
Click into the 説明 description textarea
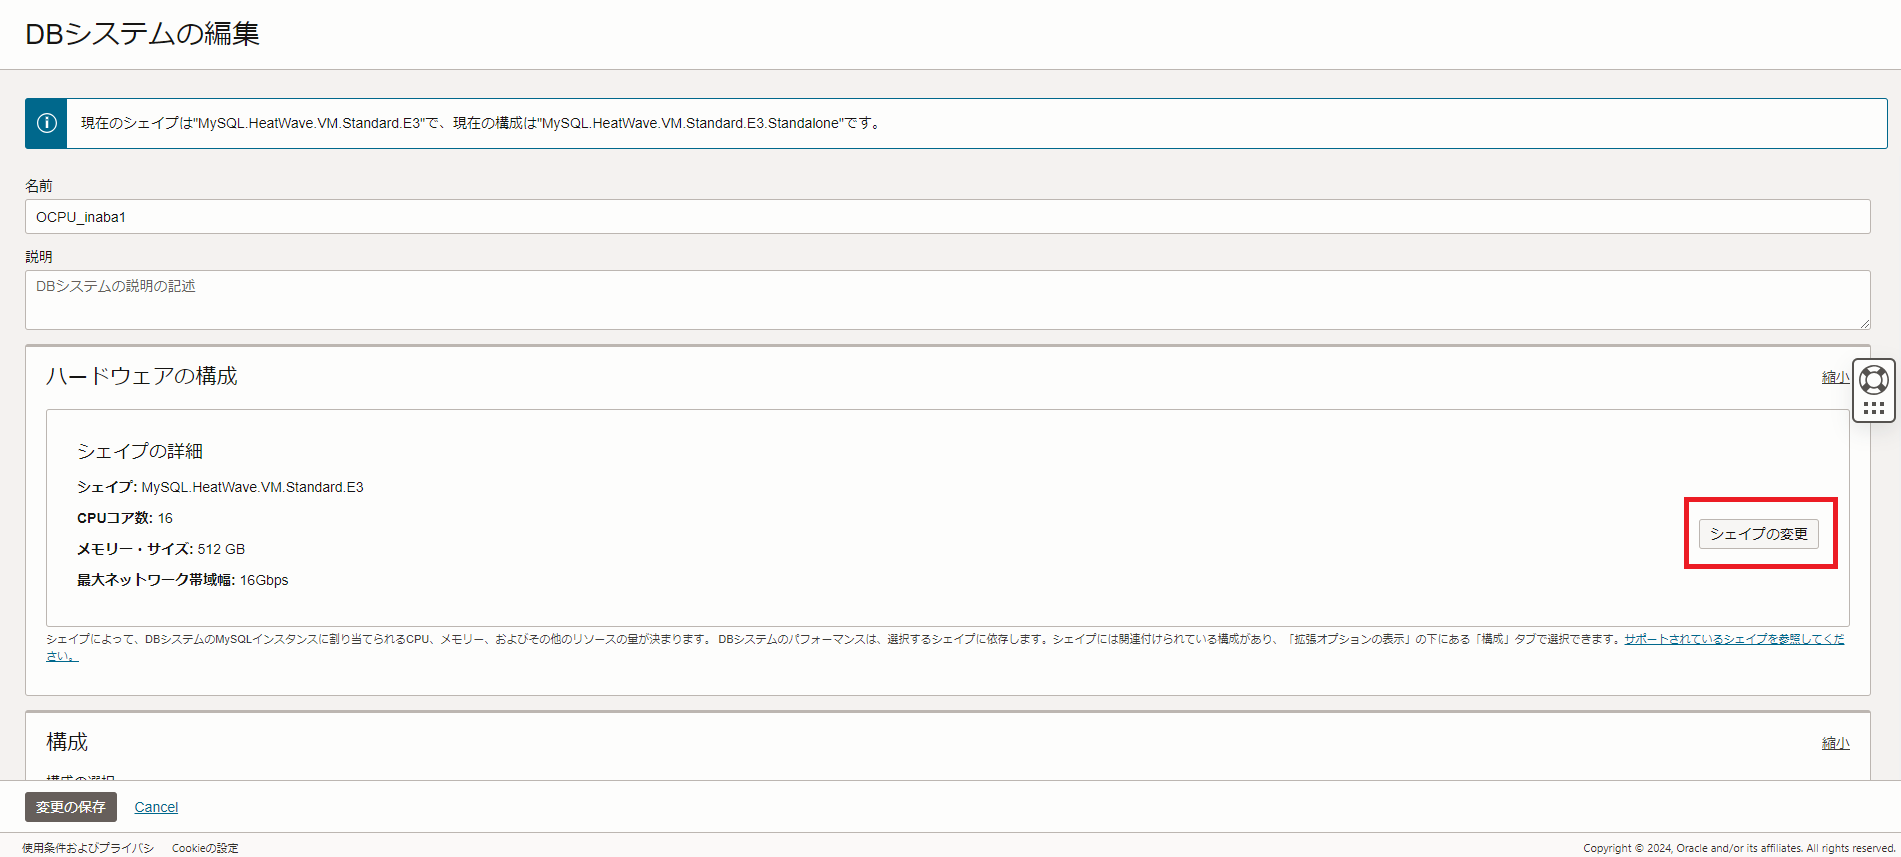pyautogui.click(x=947, y=300)
